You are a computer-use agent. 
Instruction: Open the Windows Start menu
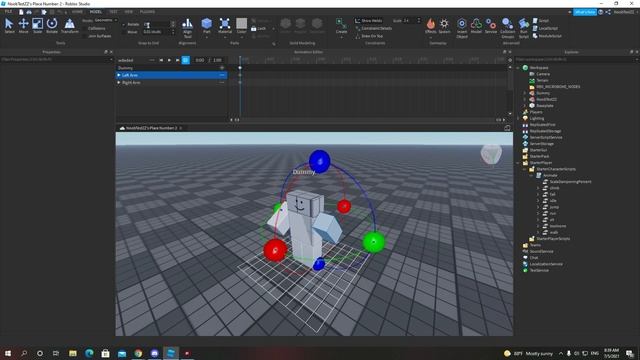[7, 353]
